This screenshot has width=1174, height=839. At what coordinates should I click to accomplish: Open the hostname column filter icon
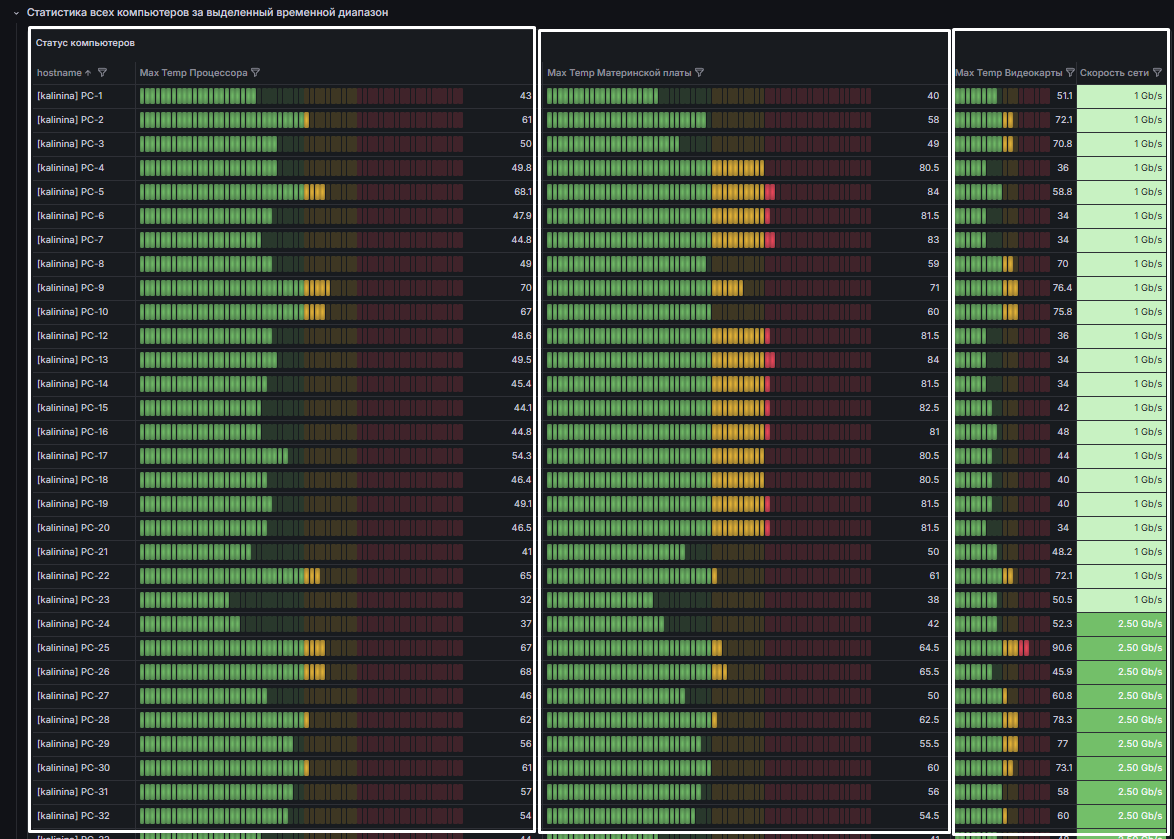103,73
